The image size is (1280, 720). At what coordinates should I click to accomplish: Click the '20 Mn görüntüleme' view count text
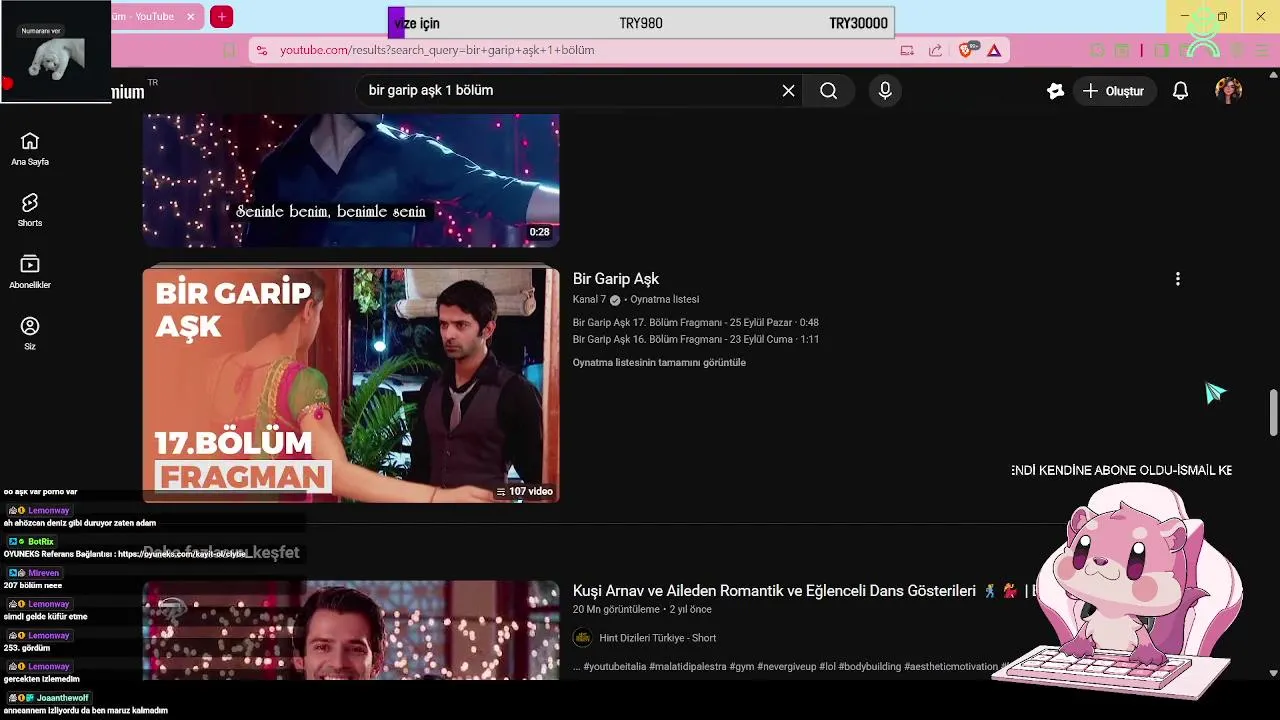tap(616, 609)
